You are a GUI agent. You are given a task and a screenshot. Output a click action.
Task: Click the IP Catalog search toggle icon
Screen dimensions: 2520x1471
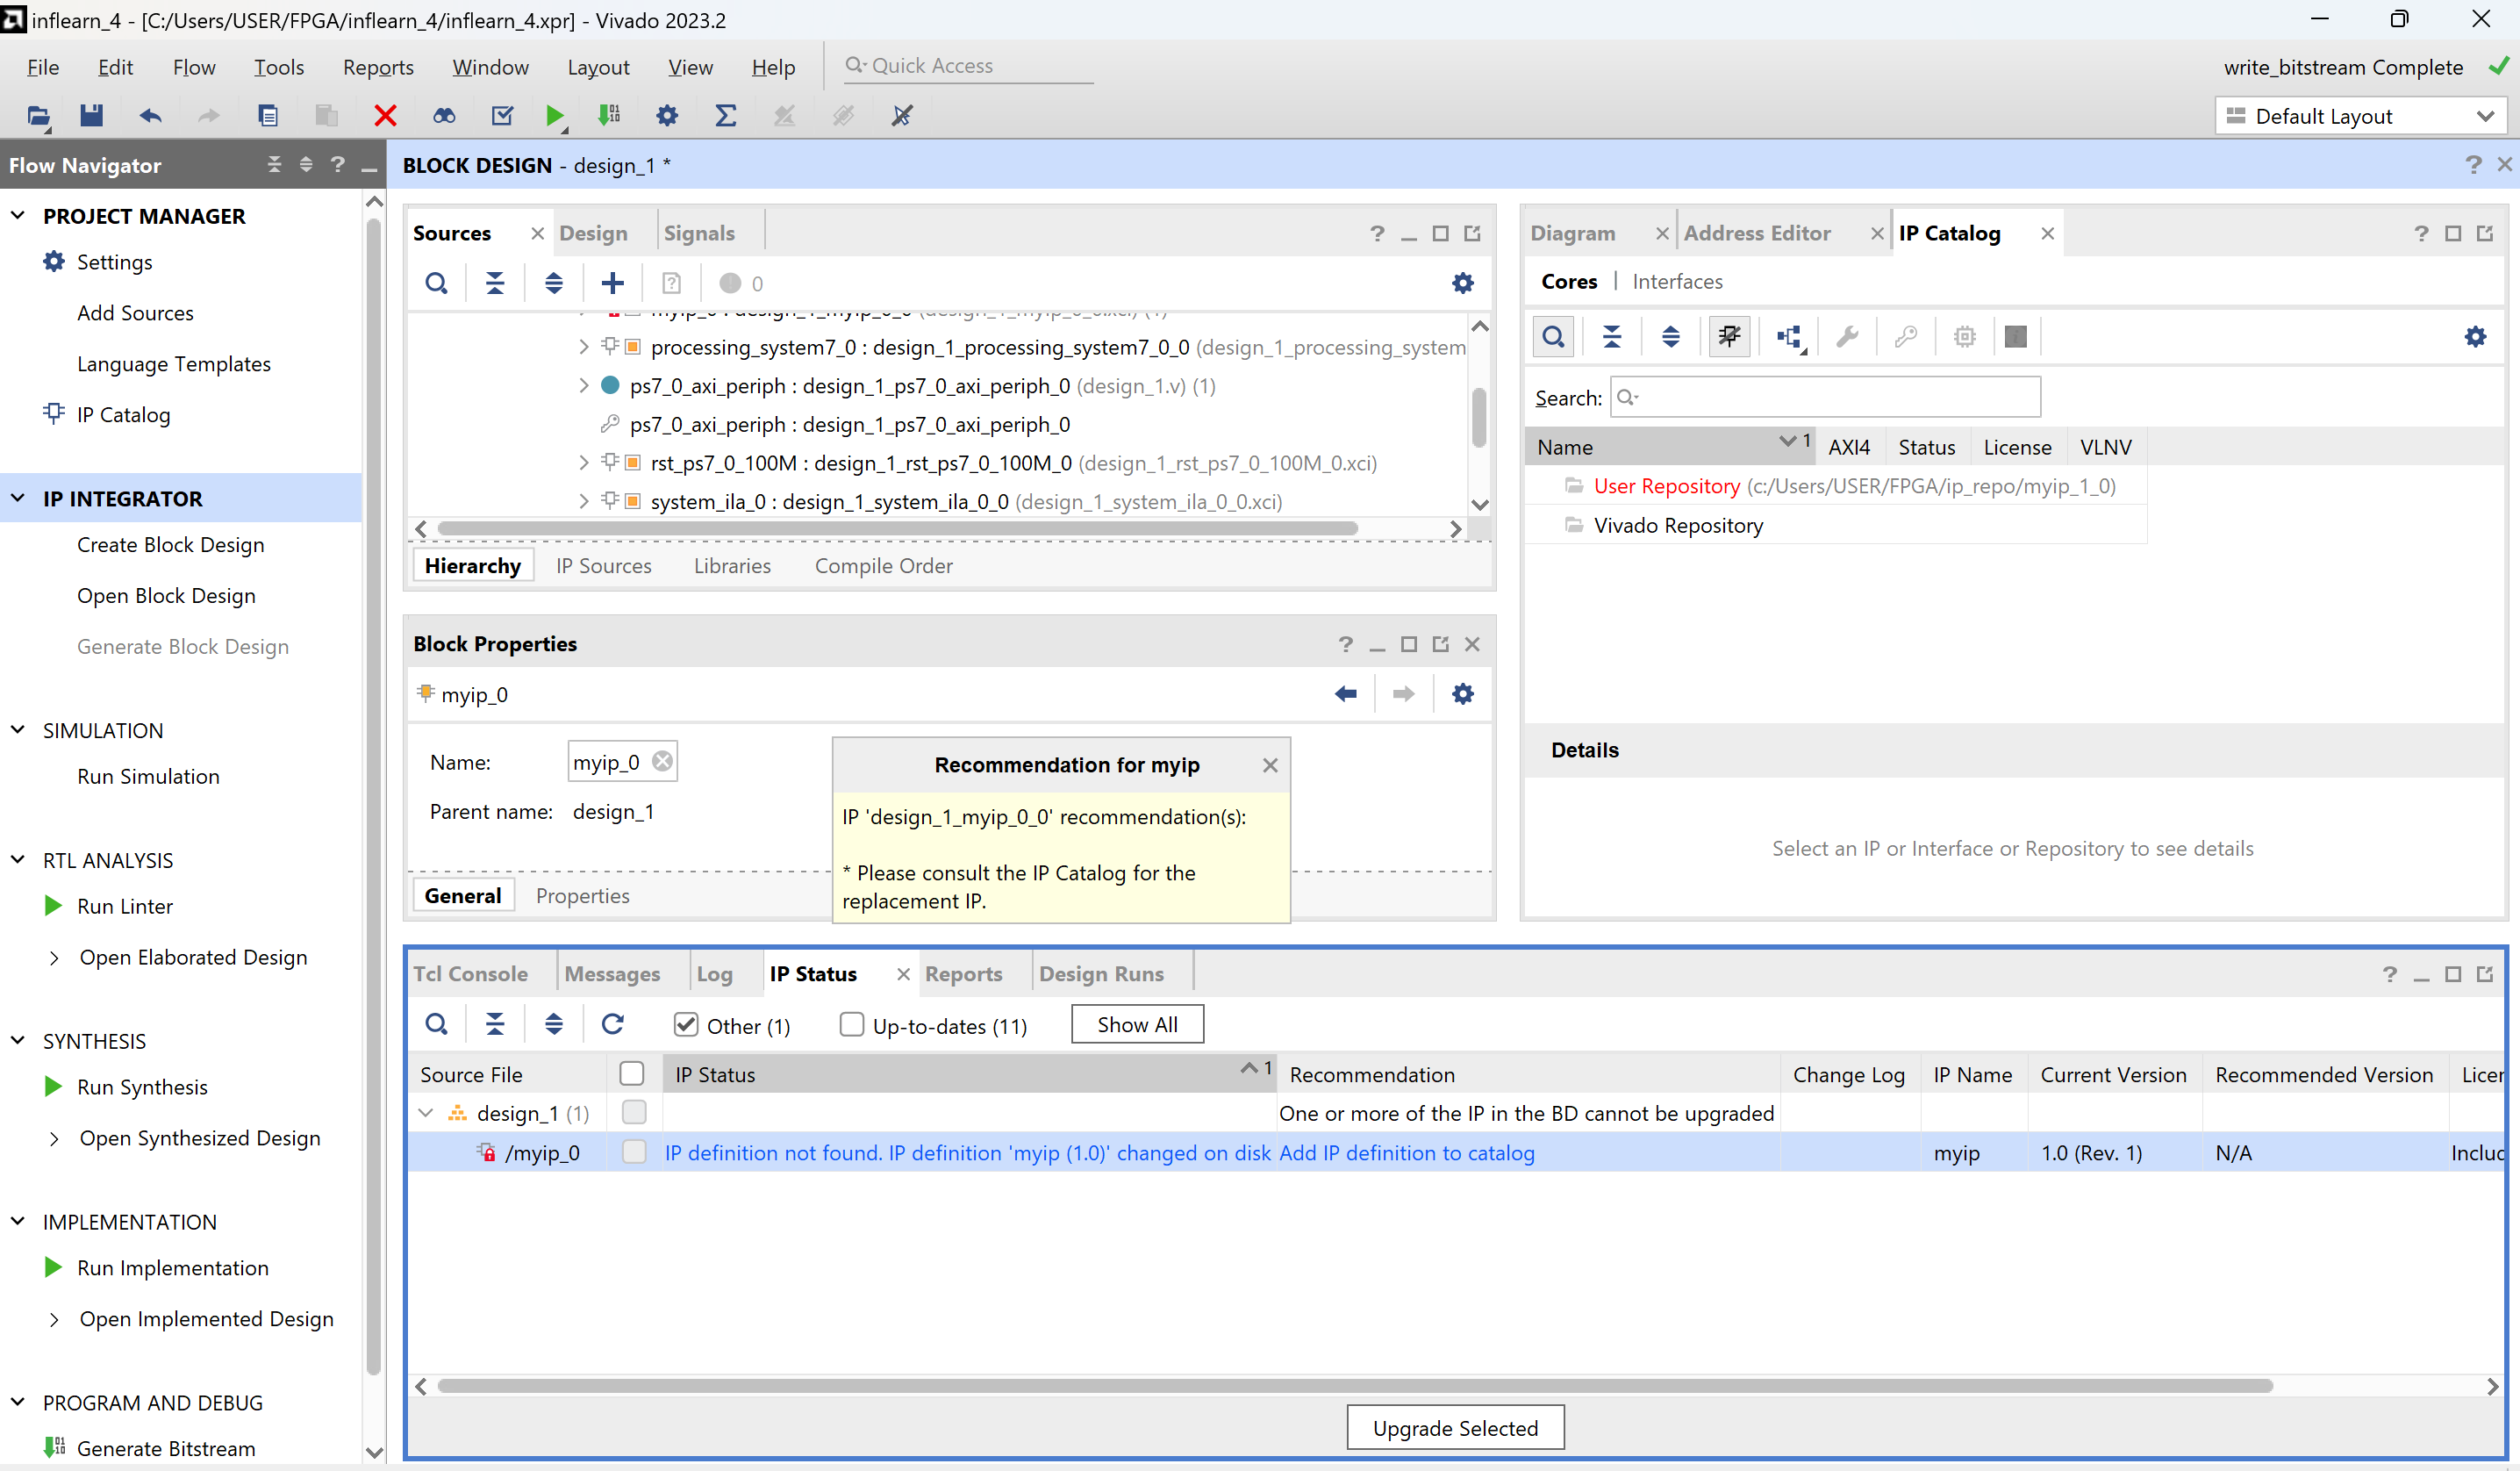(x=1553, y=337)
